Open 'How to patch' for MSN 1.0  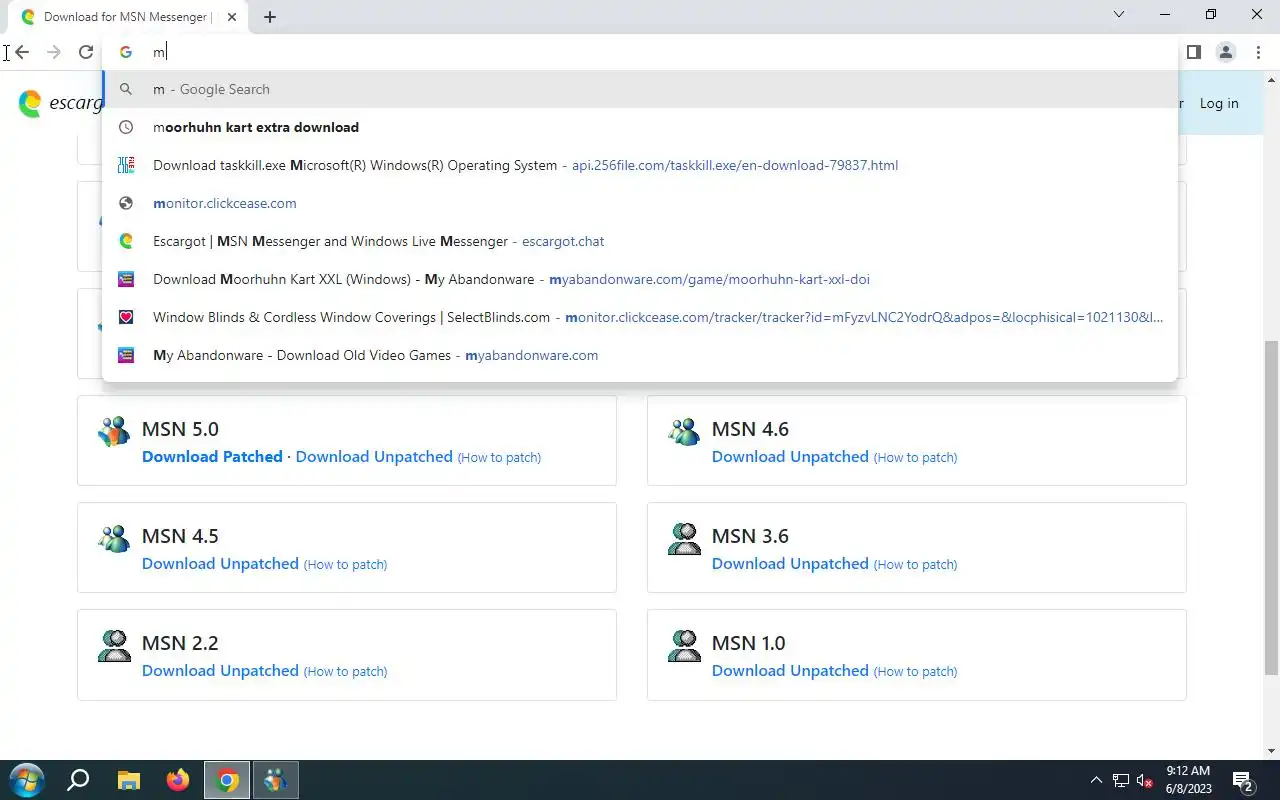click(x=915, y=671)
